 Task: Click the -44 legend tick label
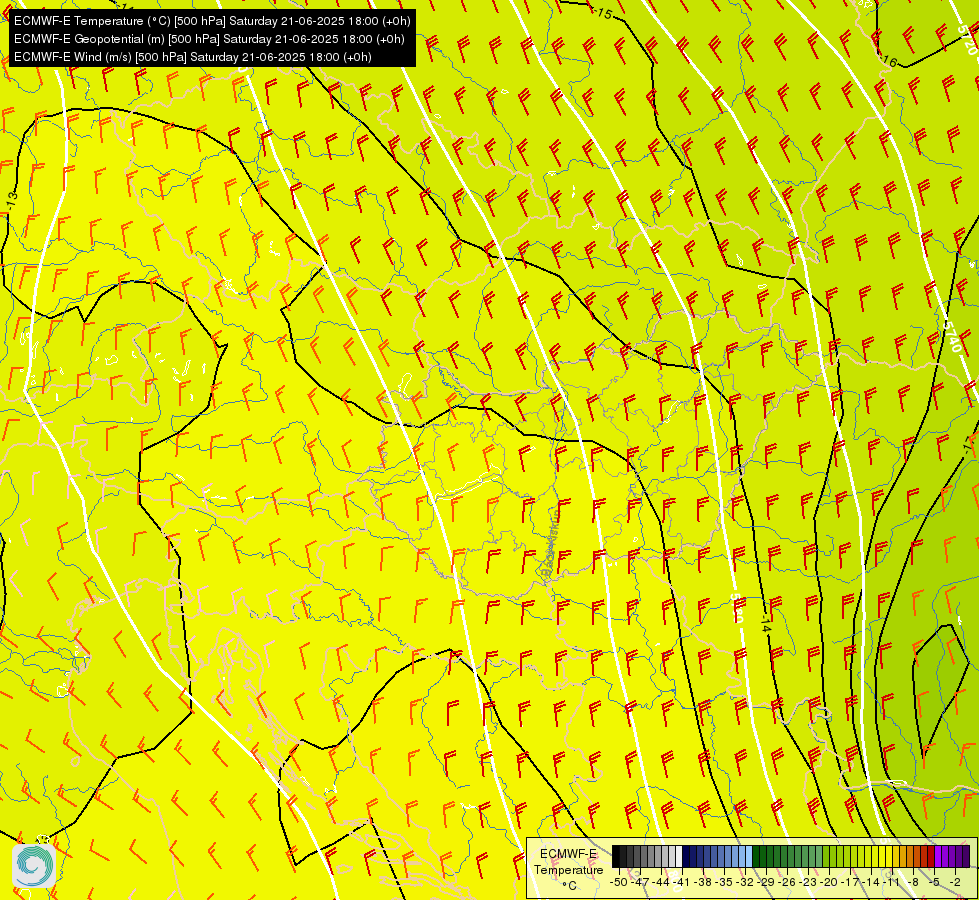tap(661, 883)
